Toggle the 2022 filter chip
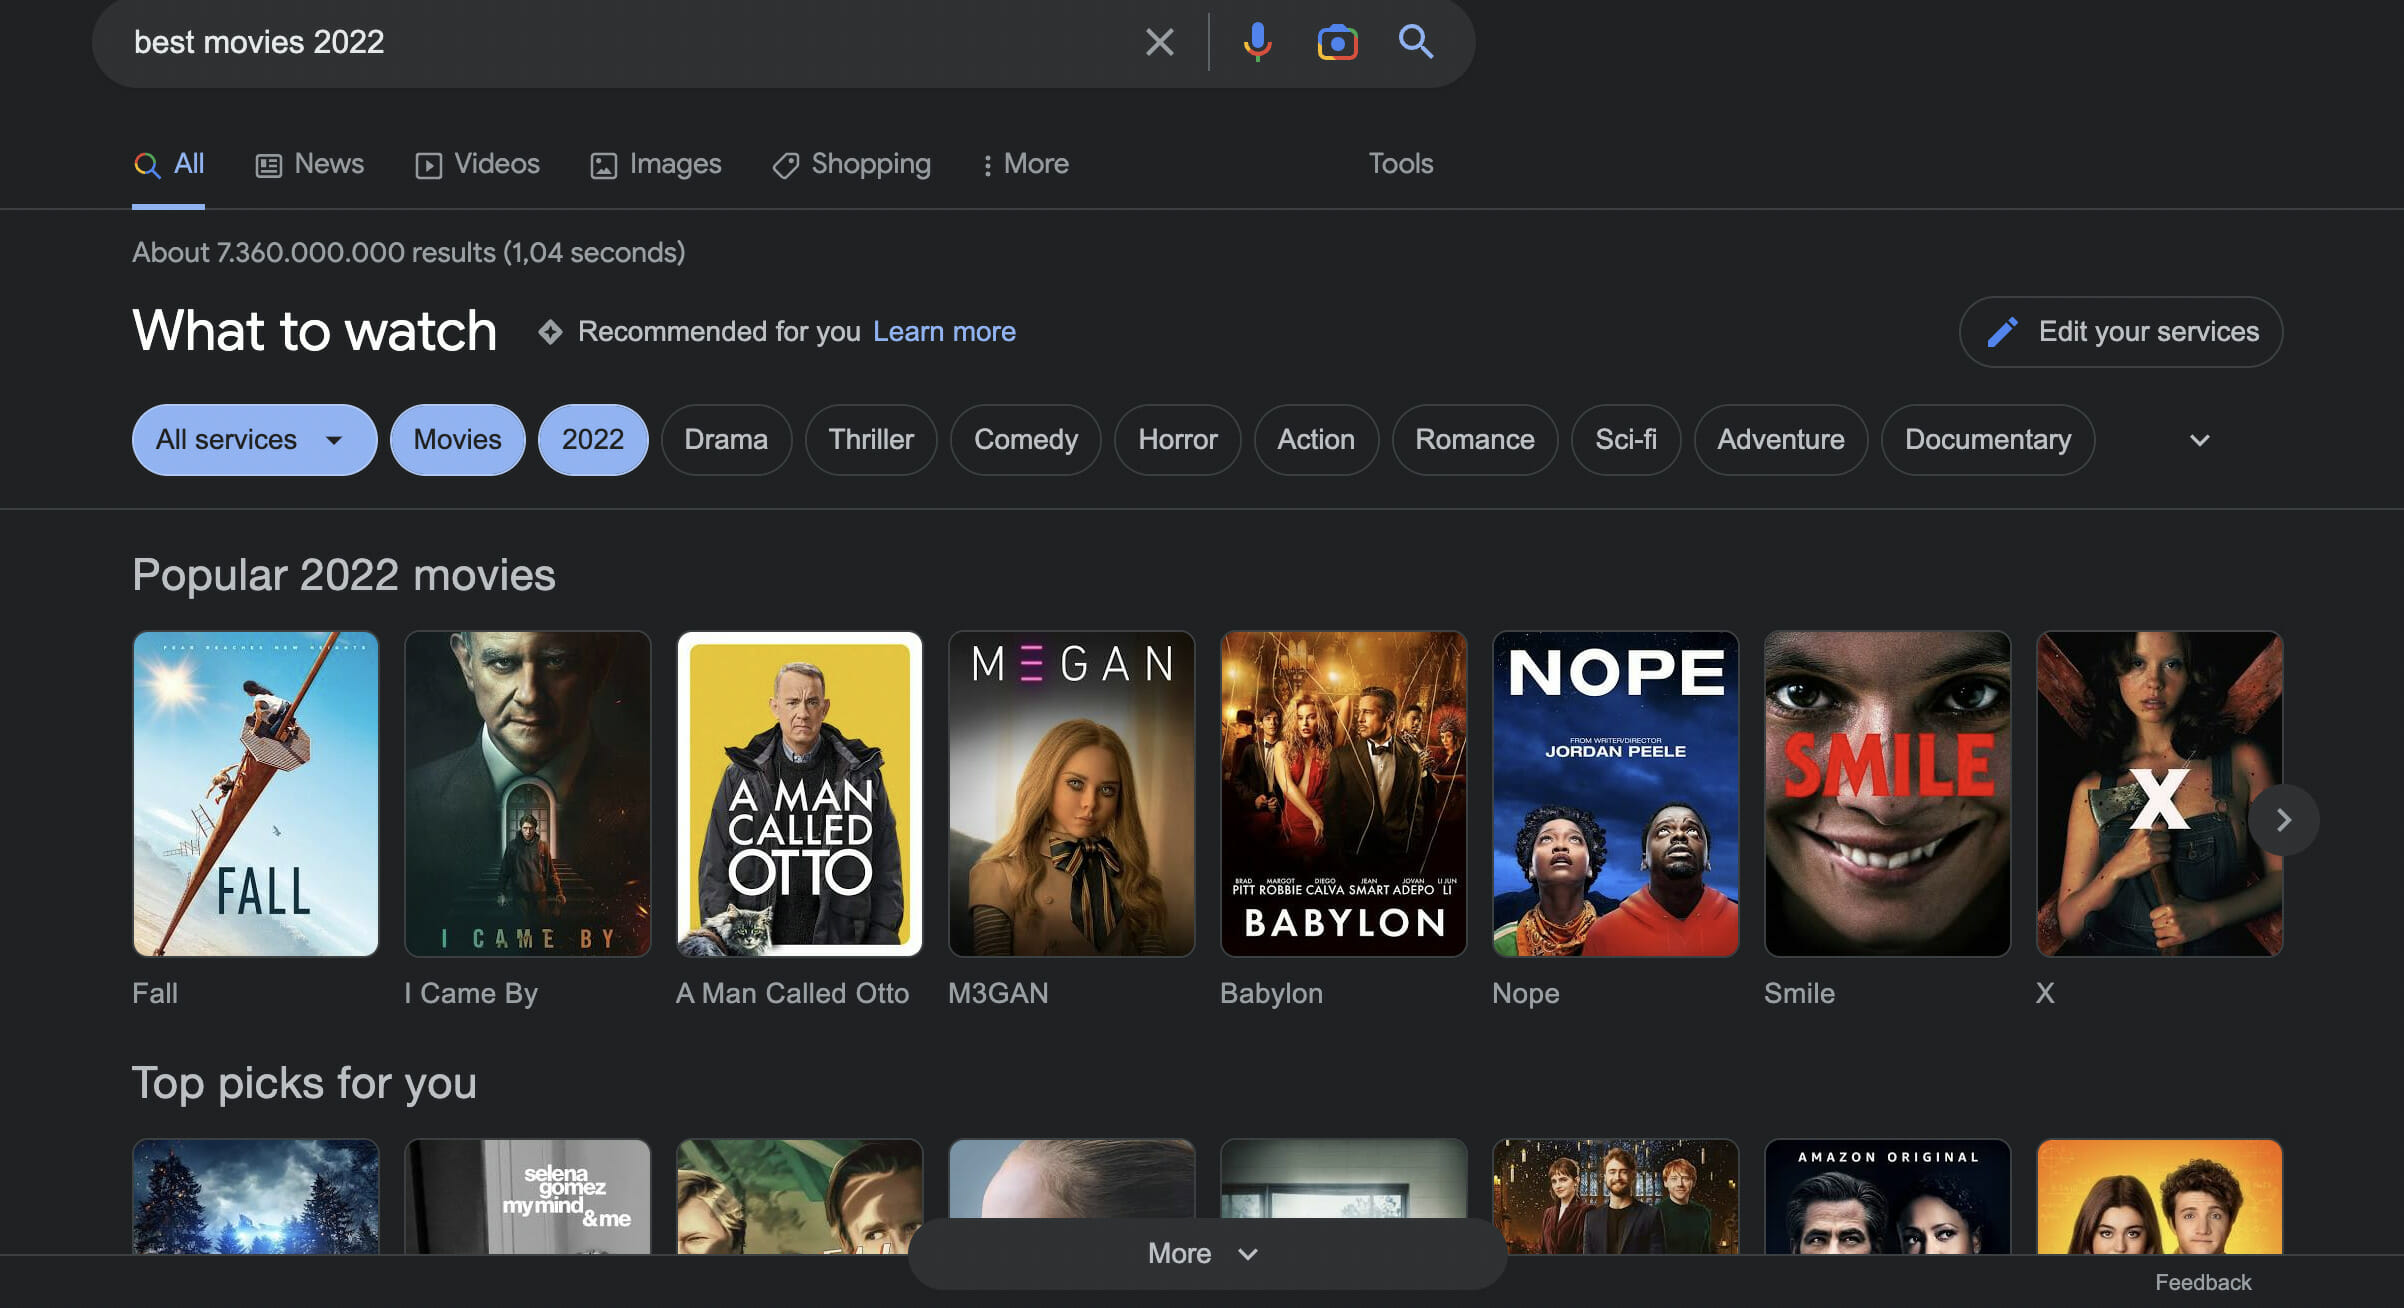2404x1308 pixels. tap(593, 440)
